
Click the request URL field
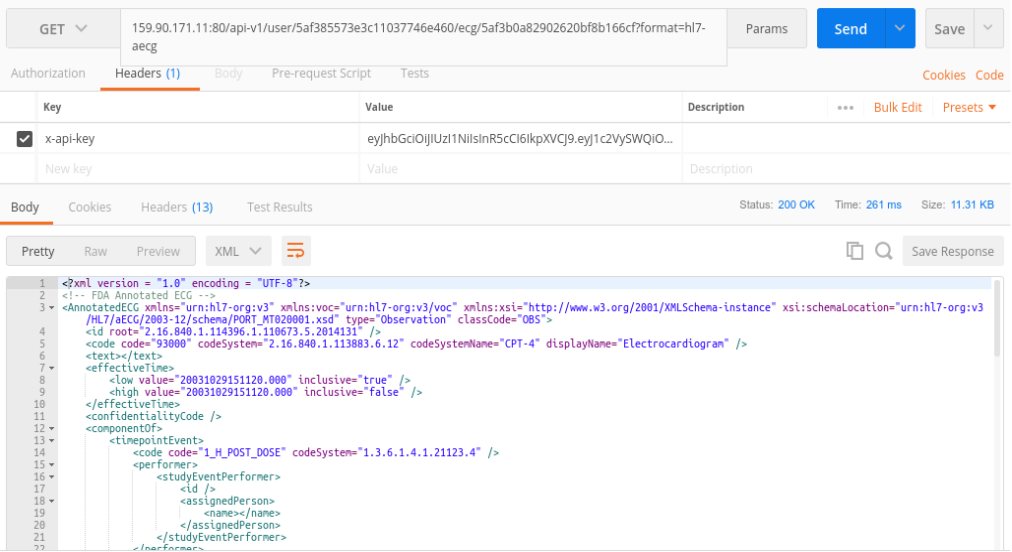(423, 37)
